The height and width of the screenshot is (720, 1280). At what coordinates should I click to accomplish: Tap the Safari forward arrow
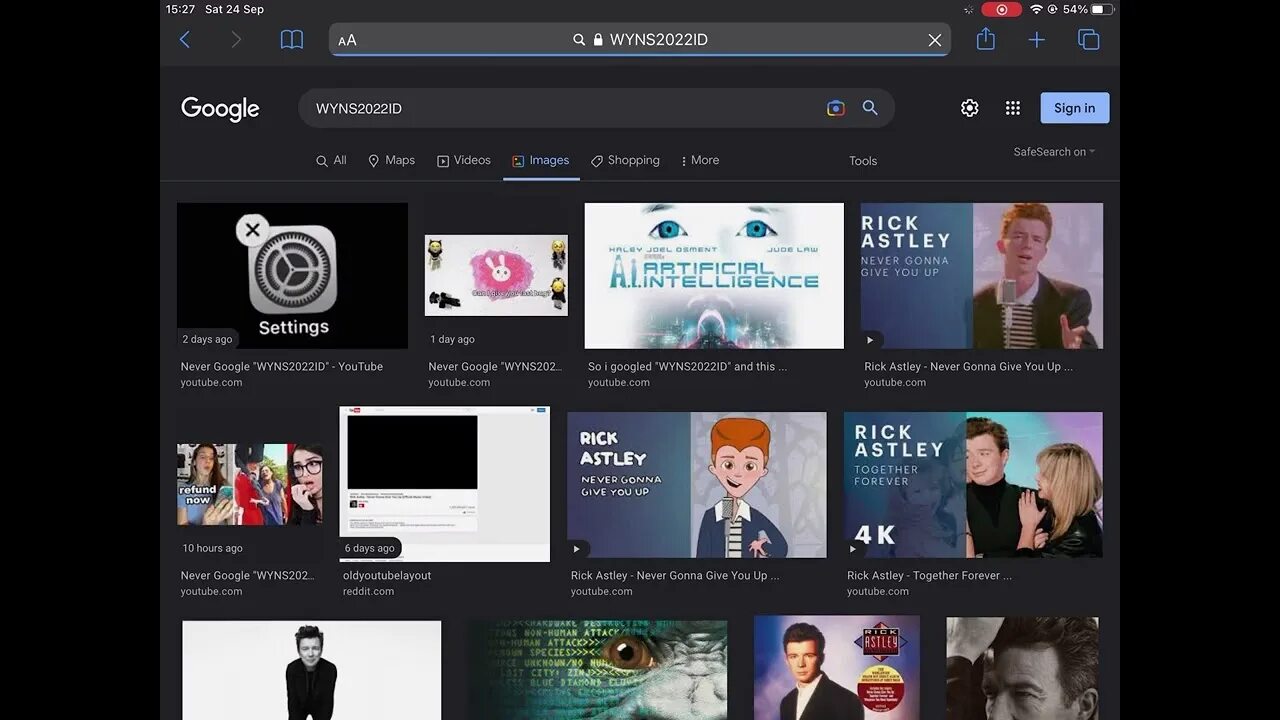pyautogui.click(x=236, y=40)
